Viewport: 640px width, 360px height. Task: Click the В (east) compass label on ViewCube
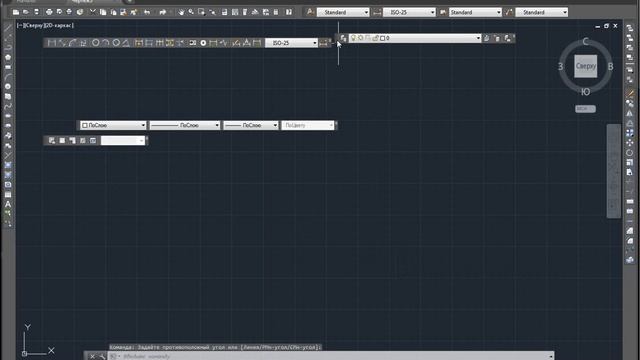610,67
